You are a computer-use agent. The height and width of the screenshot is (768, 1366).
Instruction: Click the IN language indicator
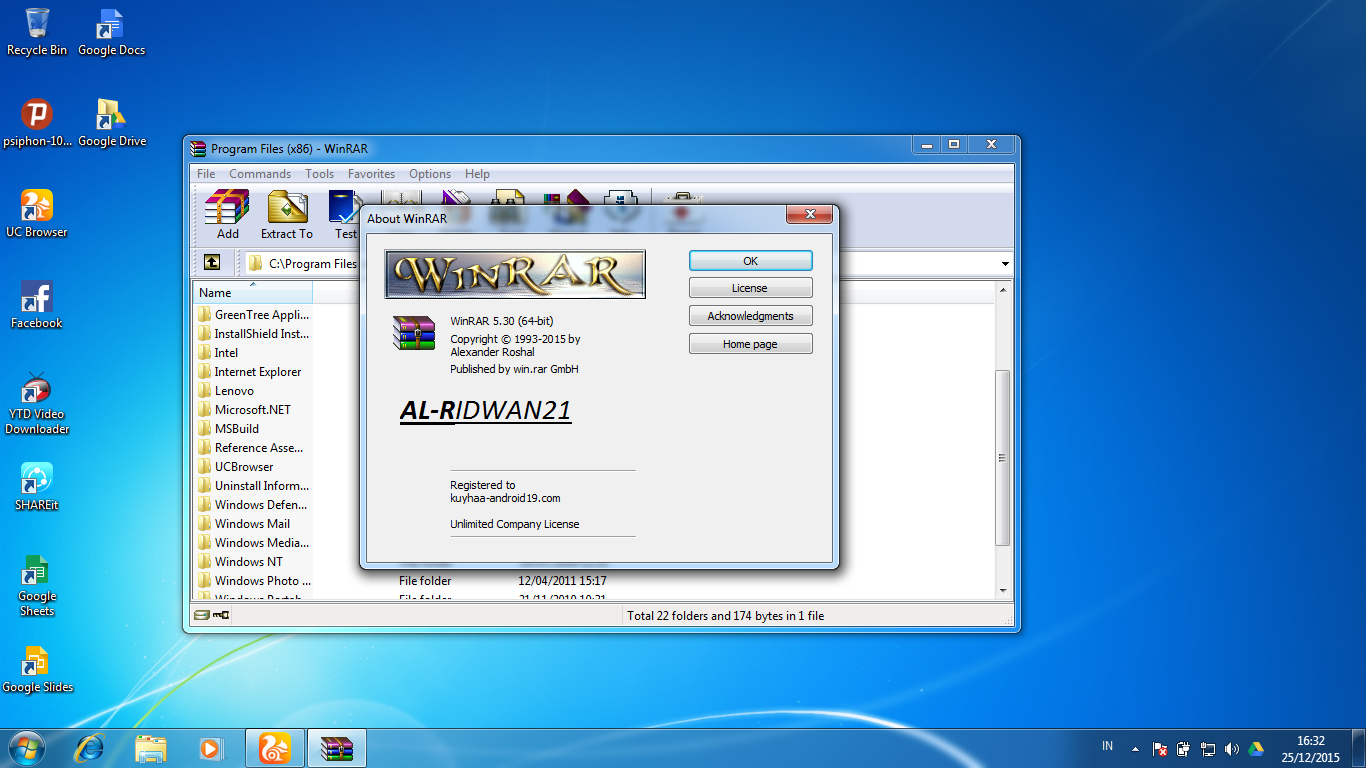coord(1107,746)
